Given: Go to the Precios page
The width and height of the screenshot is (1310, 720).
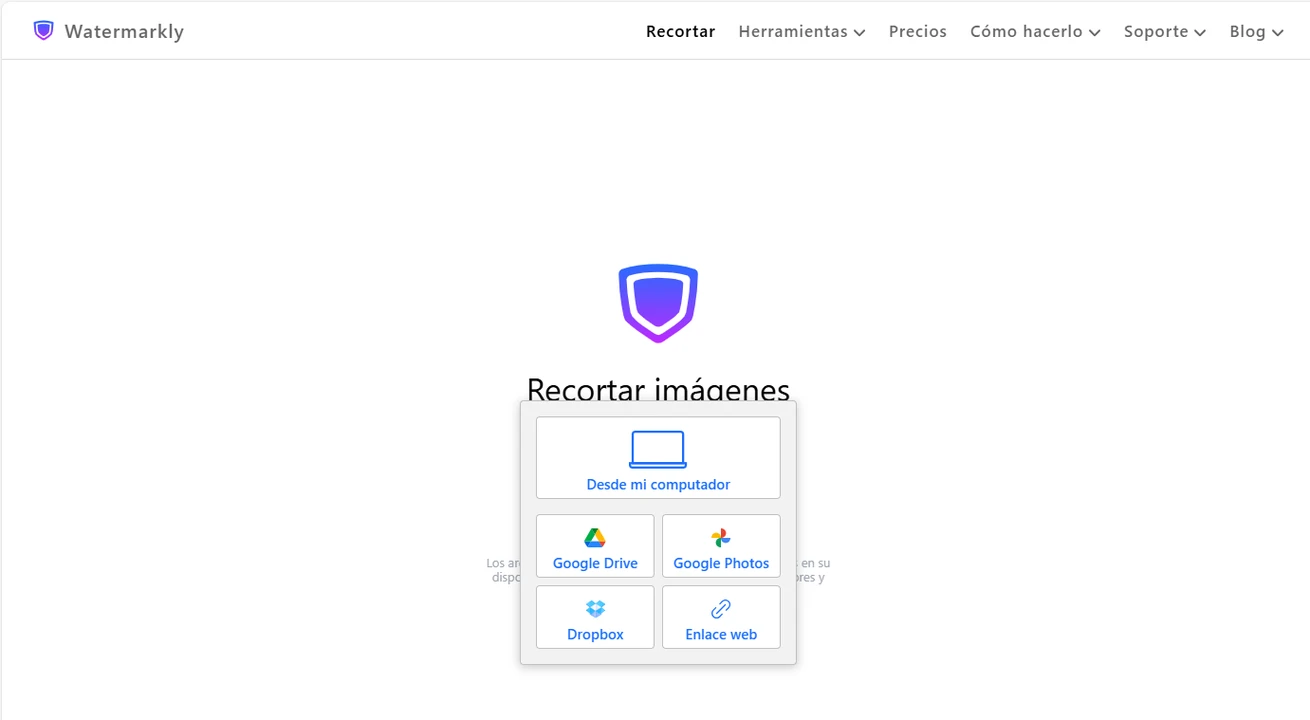Looking at the screenshot, I should coord(917,32).
